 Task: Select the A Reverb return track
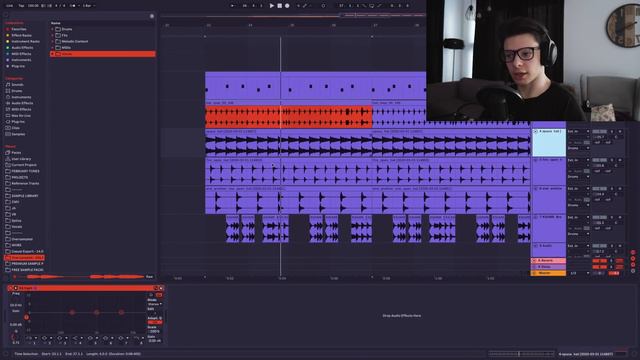pos(548,260)
